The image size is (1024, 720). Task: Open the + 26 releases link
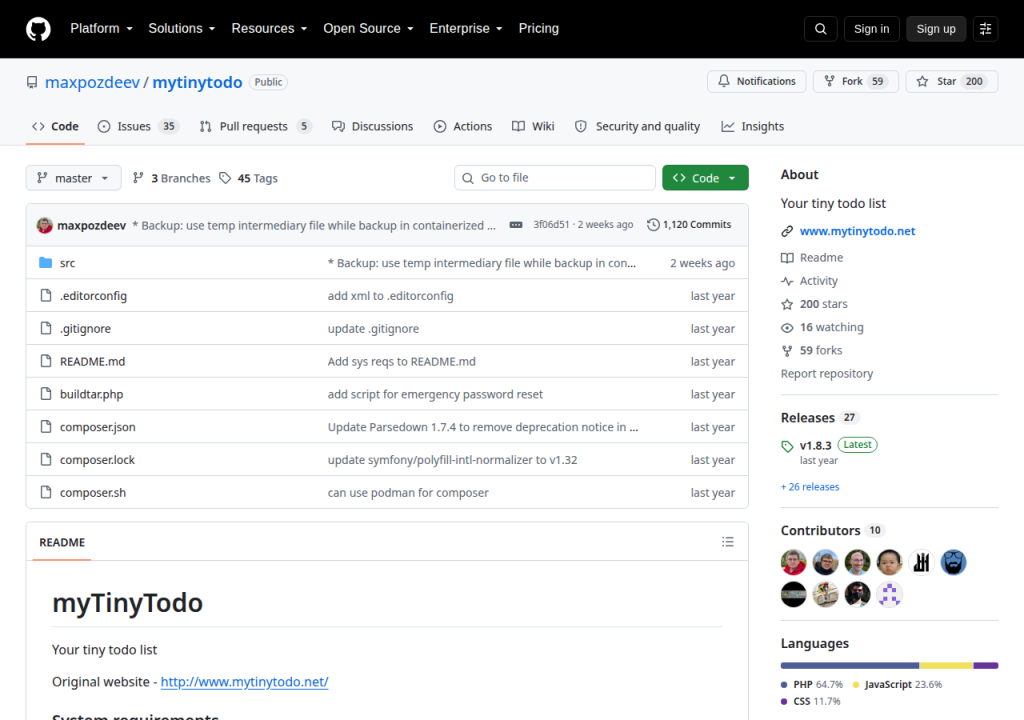pos(810,487)
